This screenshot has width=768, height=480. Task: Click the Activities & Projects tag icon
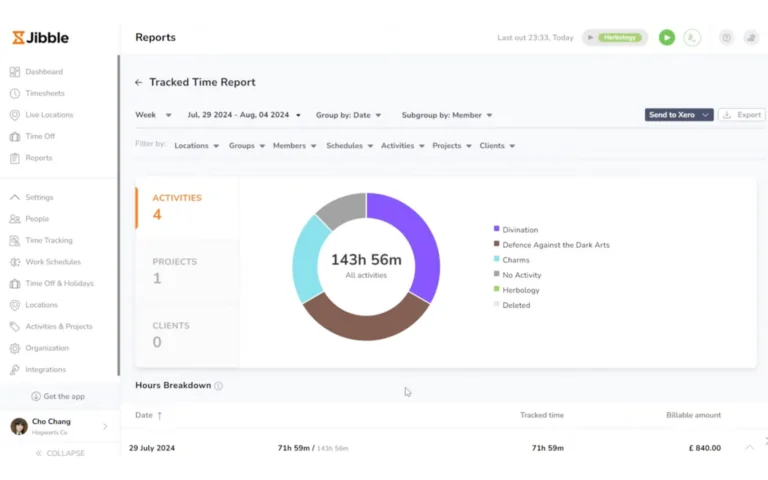[15, 326]
